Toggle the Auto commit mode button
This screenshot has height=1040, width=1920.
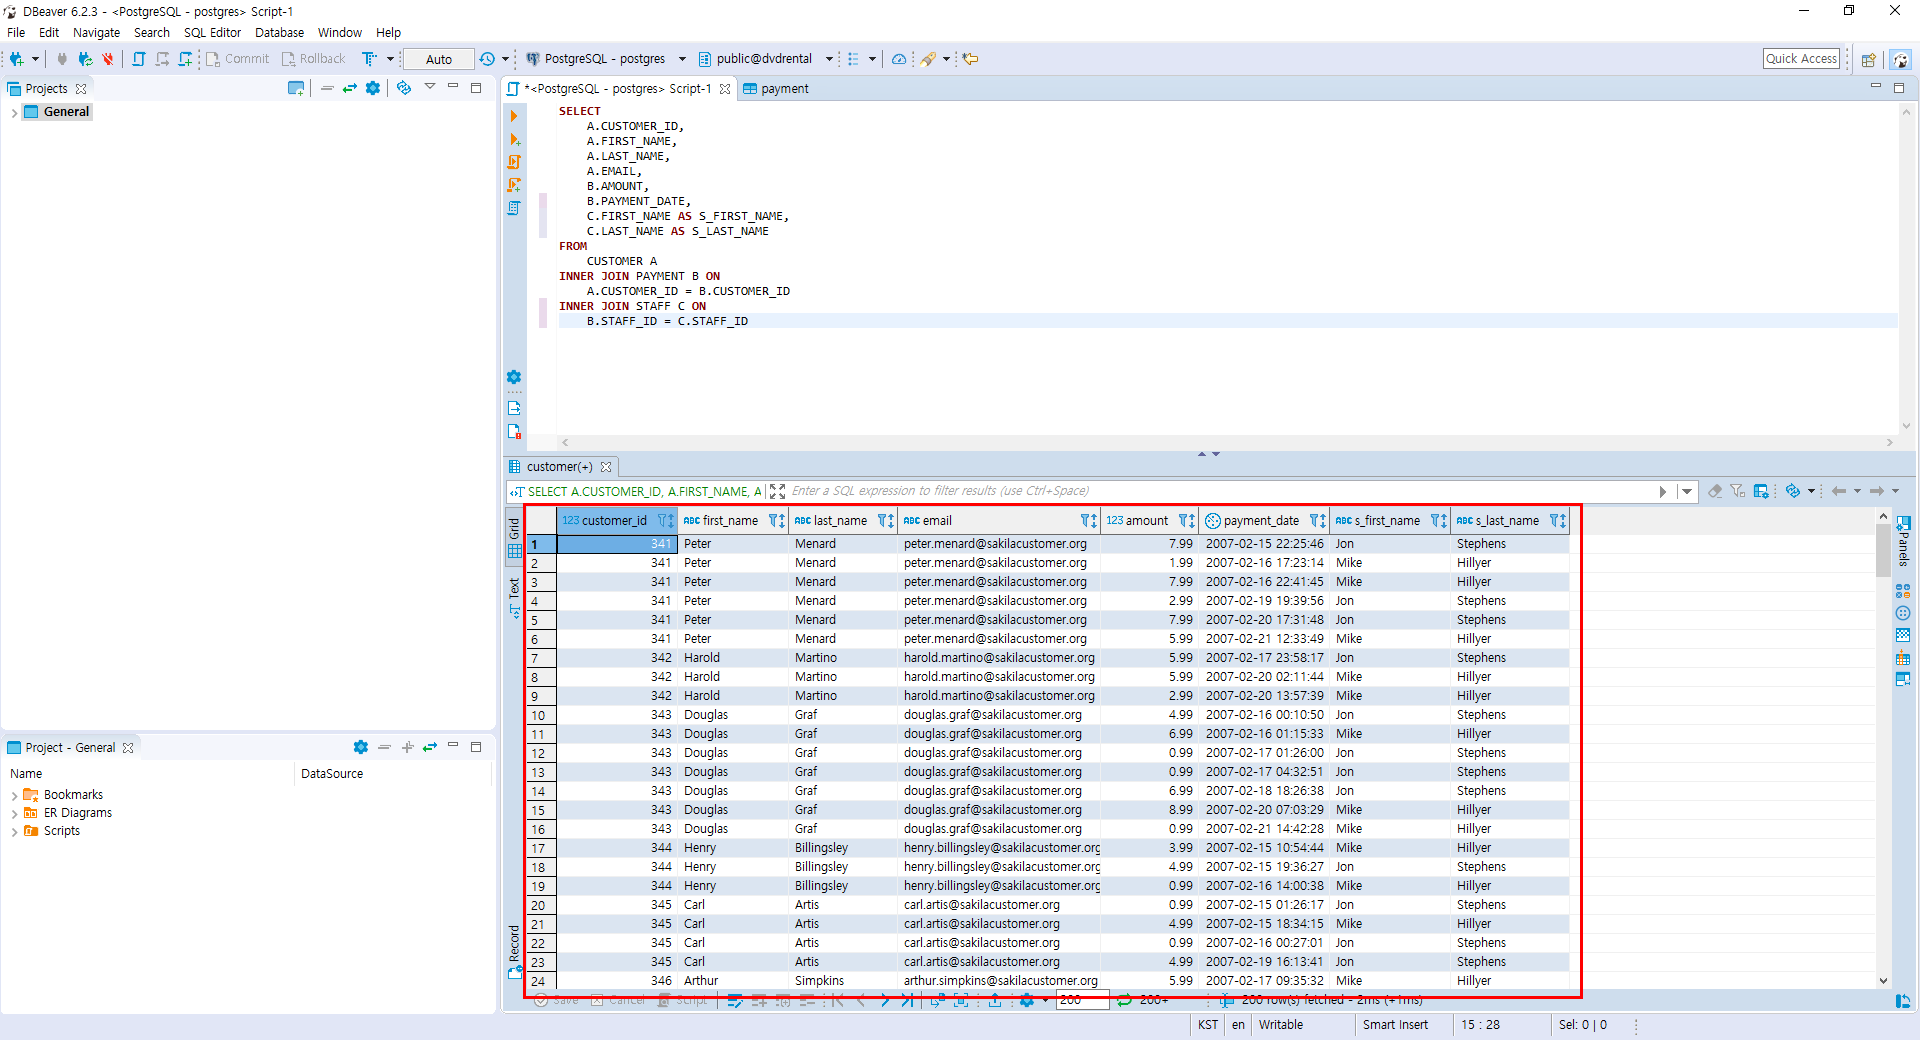(x=439, y=59)
